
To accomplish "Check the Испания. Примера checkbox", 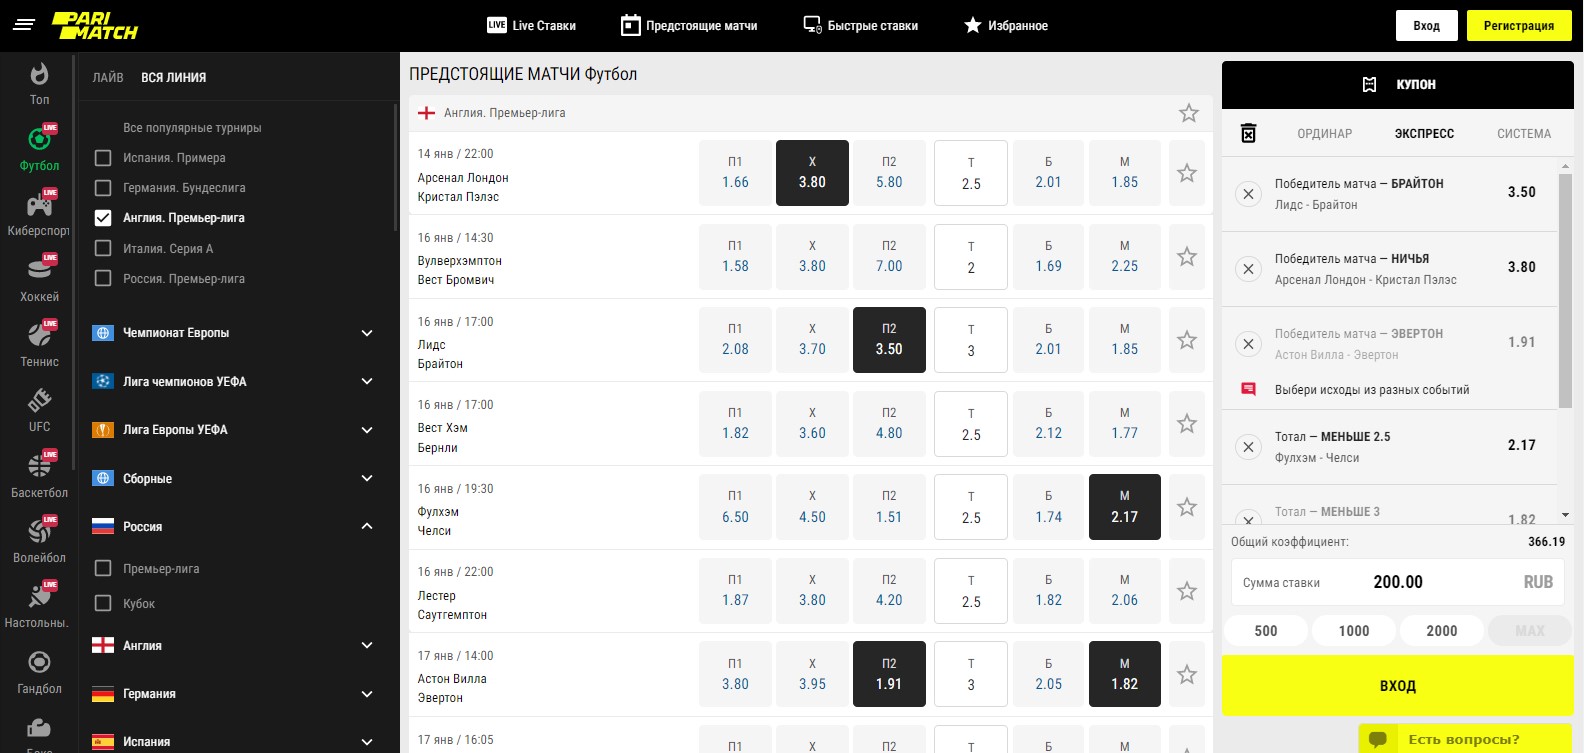I will 102,158.
